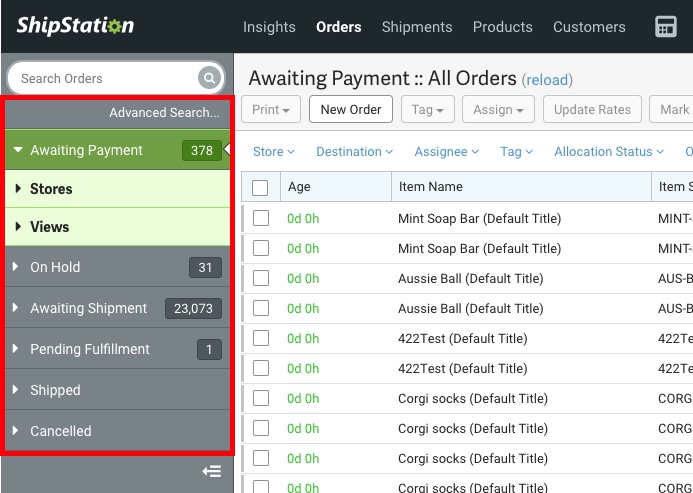Click the 378 Awaiting Payment count badge
The height and width of the screenshot is (493, 693).
[202, 150]
